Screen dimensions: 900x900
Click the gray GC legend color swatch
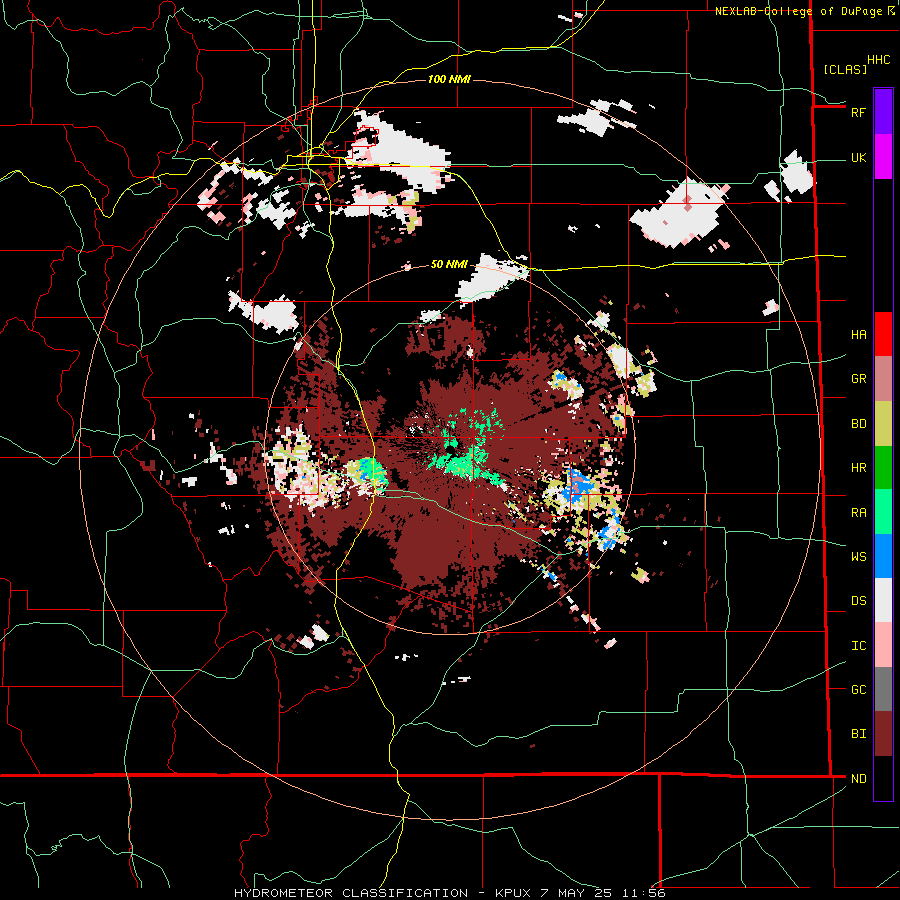883,689
